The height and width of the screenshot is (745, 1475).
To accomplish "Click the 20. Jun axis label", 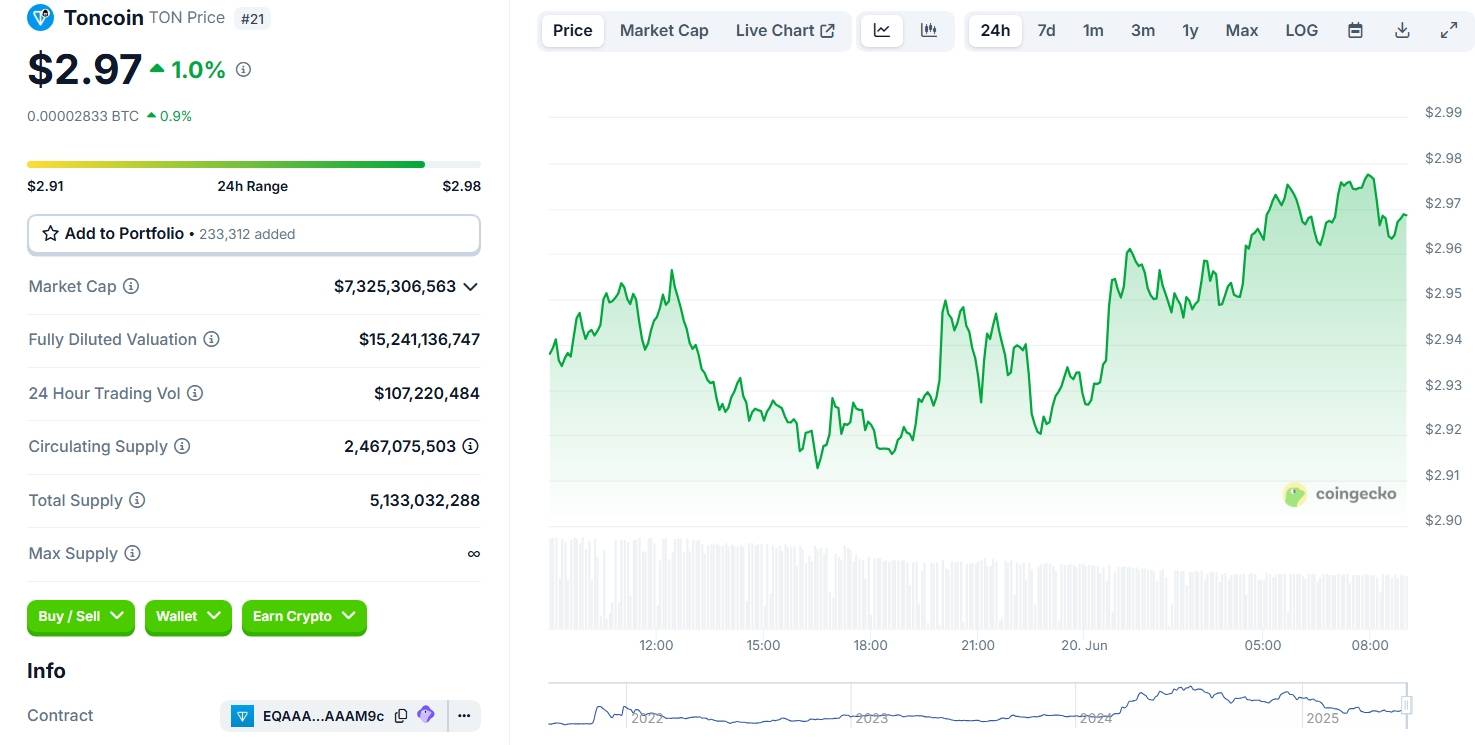I will point(1084,645).
